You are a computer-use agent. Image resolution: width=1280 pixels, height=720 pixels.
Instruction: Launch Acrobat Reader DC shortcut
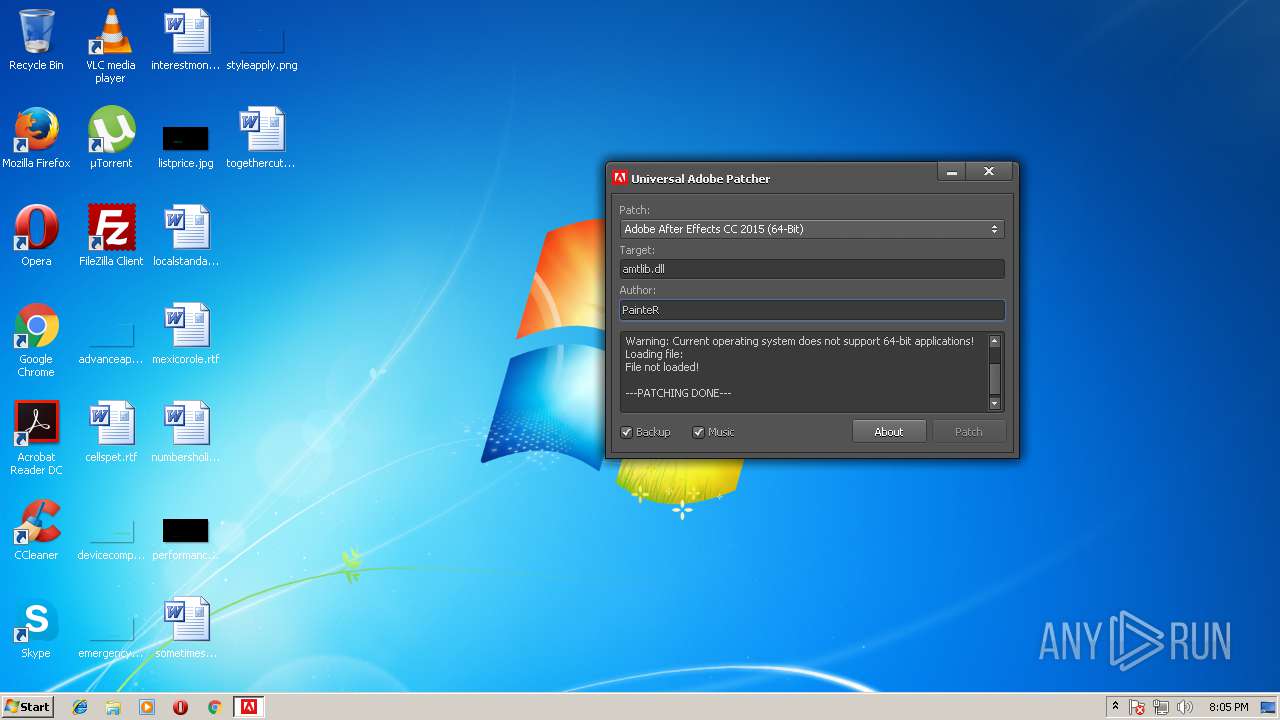tap(36, 438)
